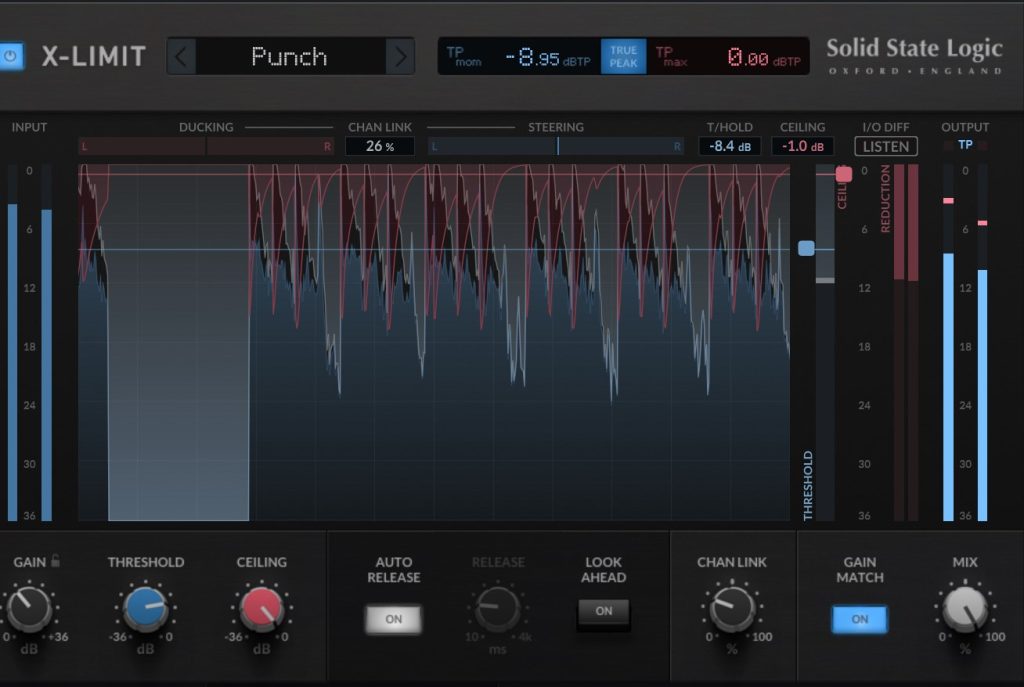
Task: Click the gain lock icon
Action: [x=55, y=562]
